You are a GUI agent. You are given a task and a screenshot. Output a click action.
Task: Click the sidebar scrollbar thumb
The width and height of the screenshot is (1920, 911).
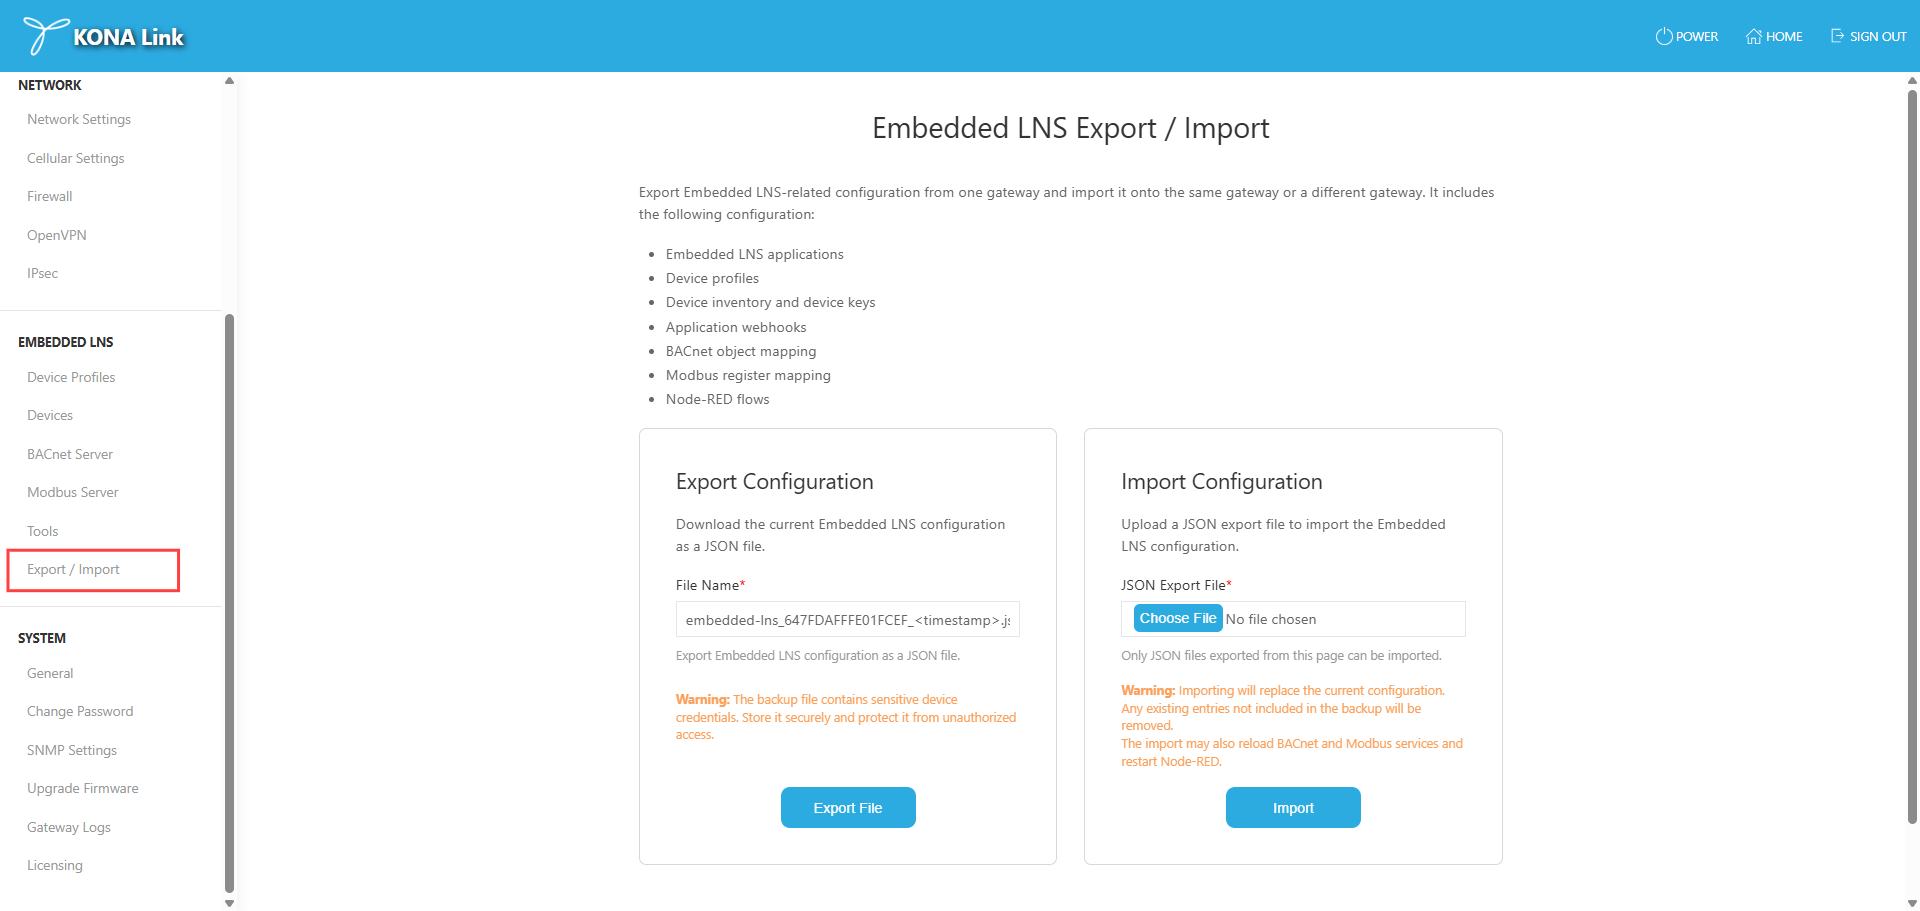click(x=229, y=602)
